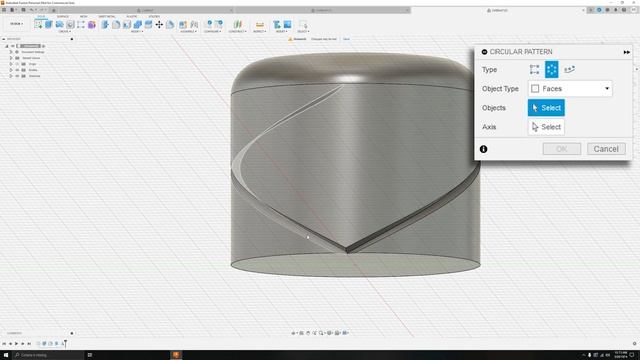The image size is (640, 360).
Task: Switch to the PLASTIC tab
Action: [x=131, y=17]
